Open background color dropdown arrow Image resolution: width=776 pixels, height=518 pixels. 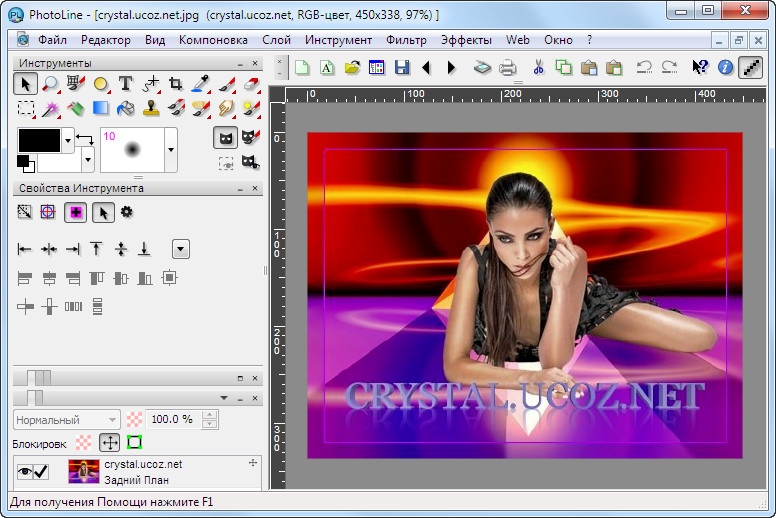88,160
